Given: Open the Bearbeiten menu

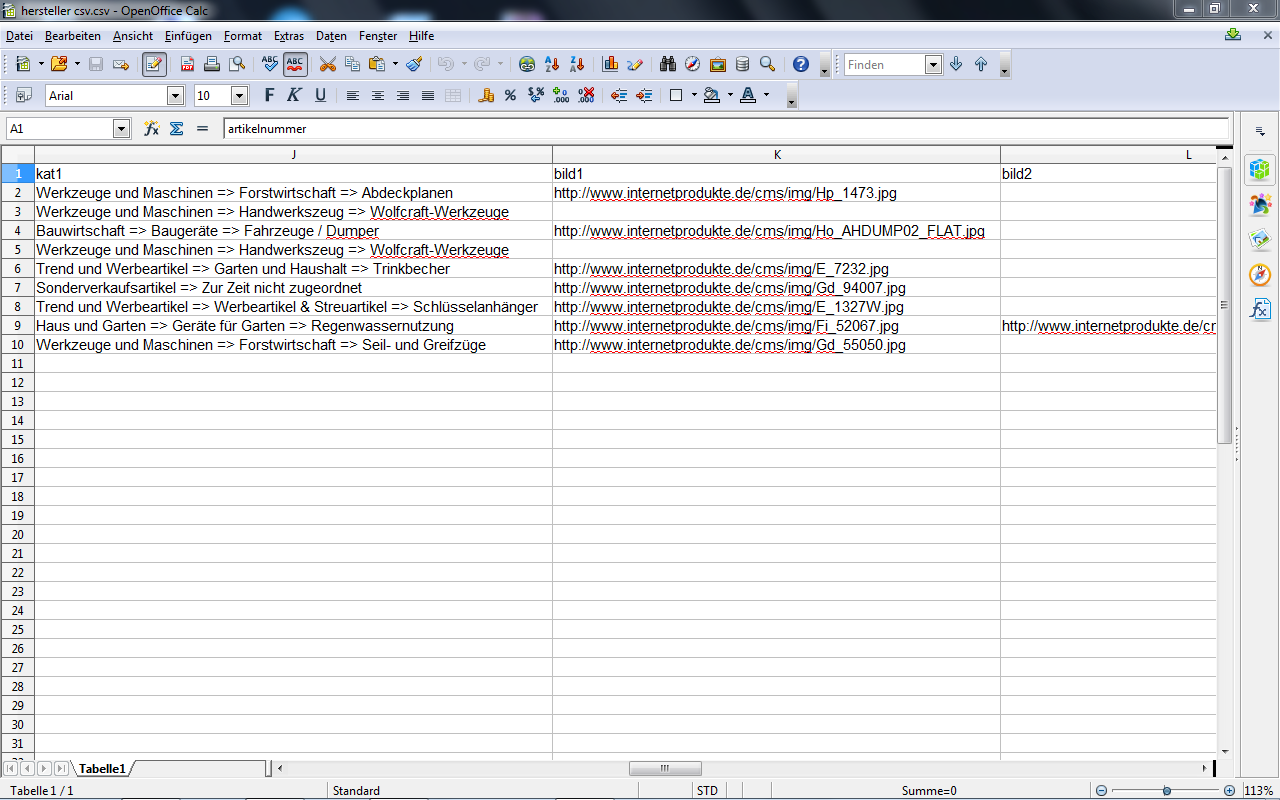Looking at the screenshot, I should click(x=73, y=36).
